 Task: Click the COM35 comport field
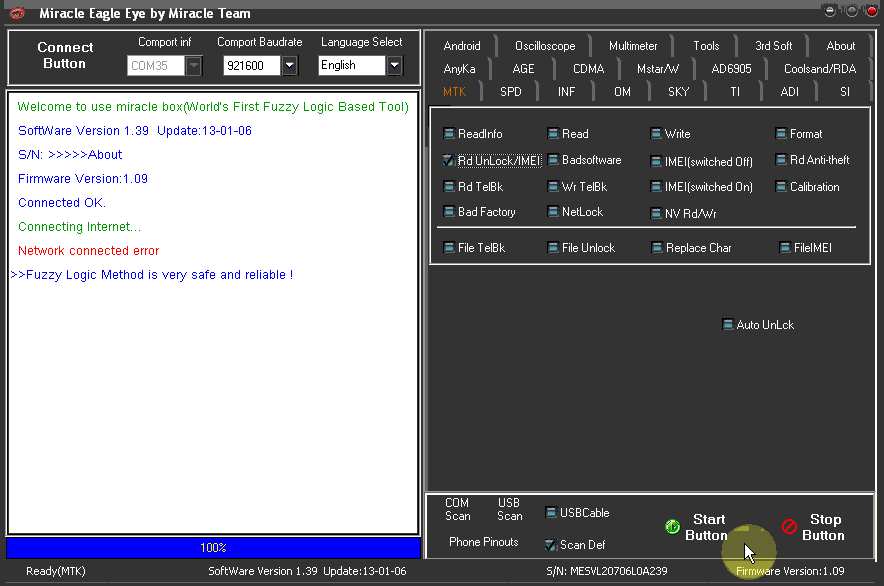click(156, 66)
